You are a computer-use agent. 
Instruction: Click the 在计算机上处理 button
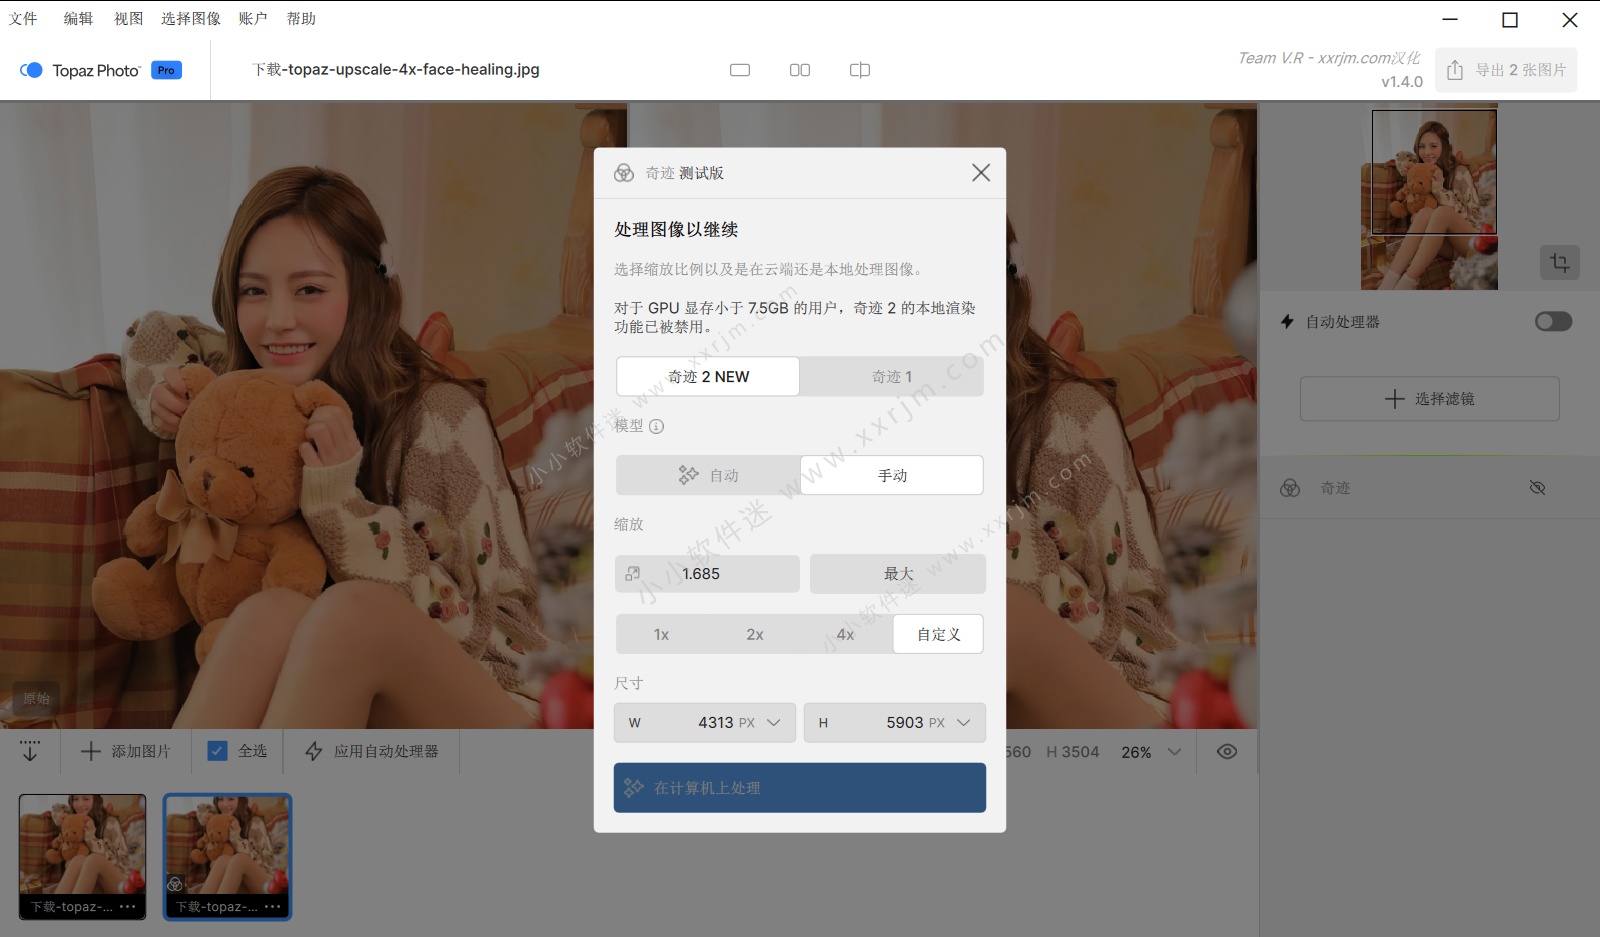point(799,788)
